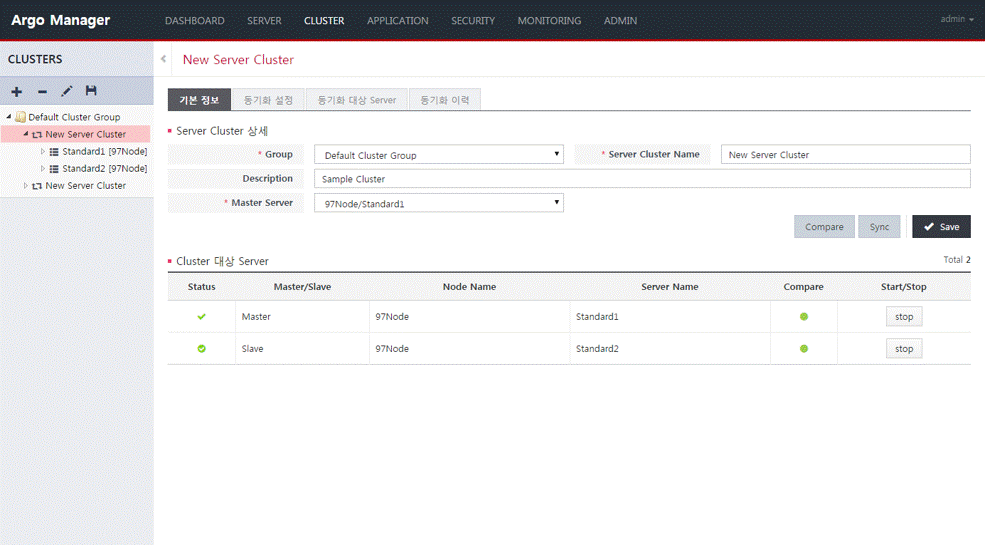
Task: Open the admin user menu
Action: pyautogui.click(x=957, y=19)
